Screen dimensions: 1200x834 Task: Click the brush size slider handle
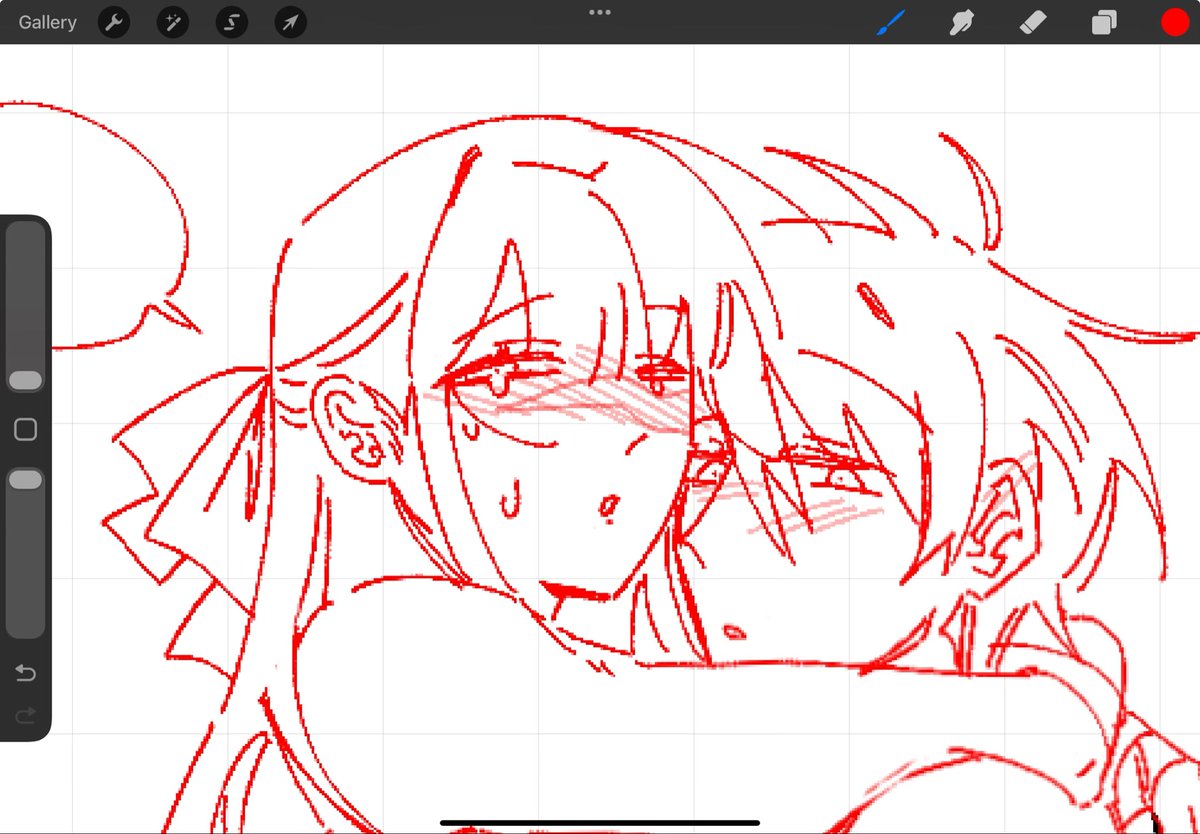[25, 380]
